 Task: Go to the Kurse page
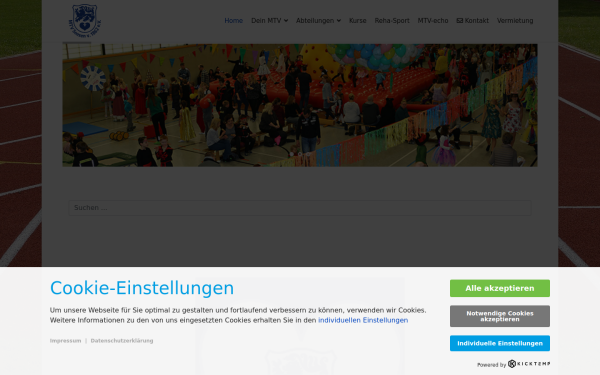tap(357, 21)
